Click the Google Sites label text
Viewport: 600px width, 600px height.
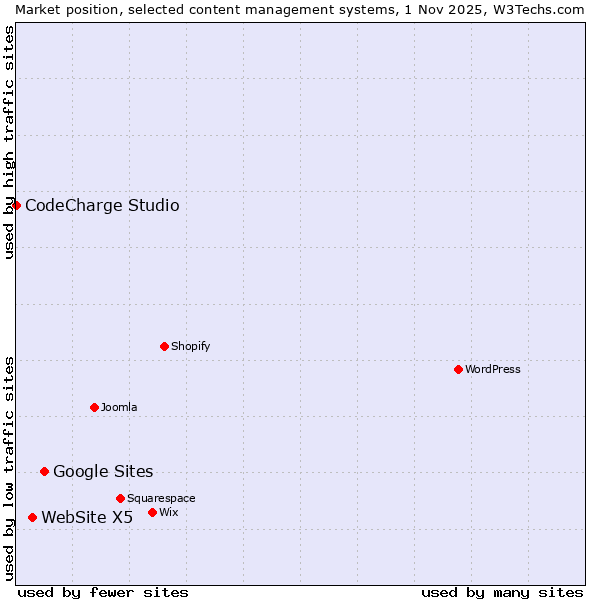[x=103, y=471]
